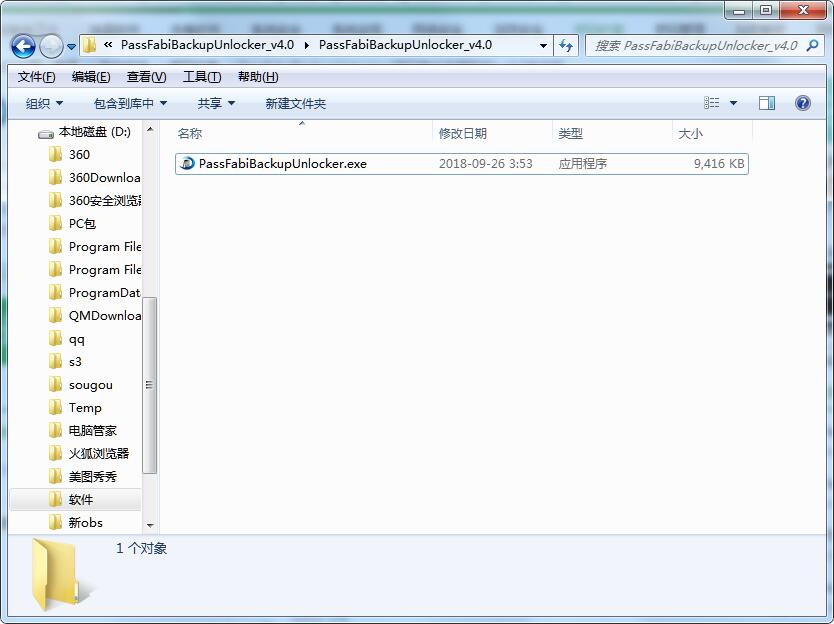Image resolution: width=834 pixels, height=624 pixels.
Task: Click the folder icon beside Temp
Action: pyautogui.click(x=55, y=407)
